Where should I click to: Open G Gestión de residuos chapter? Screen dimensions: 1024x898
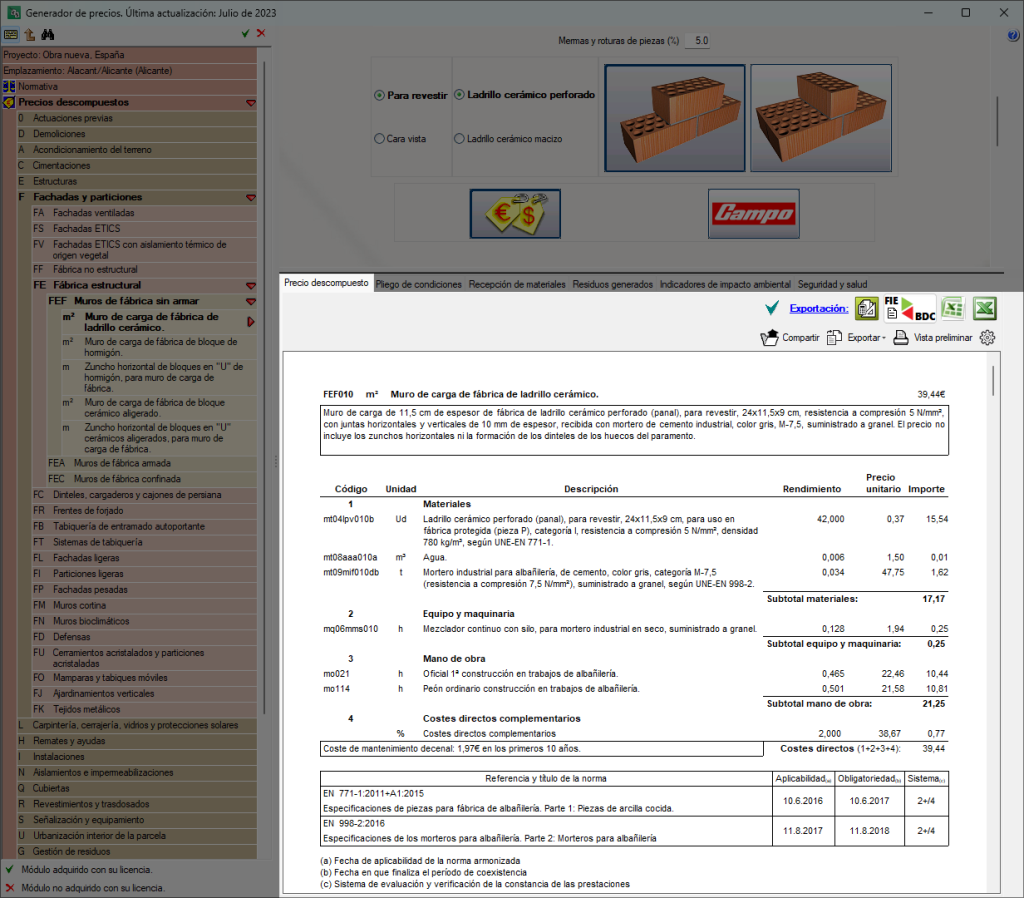(136, 852)
